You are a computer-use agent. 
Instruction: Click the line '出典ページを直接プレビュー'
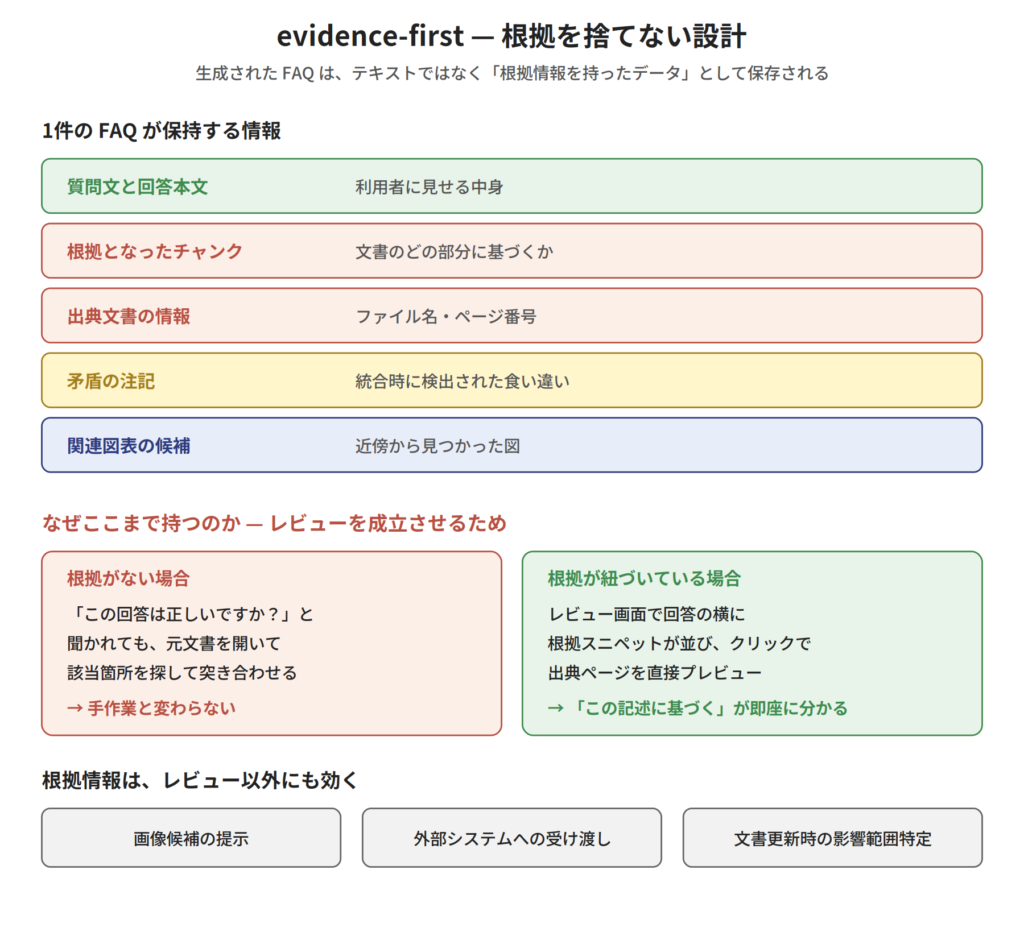[x=654, y=673]
